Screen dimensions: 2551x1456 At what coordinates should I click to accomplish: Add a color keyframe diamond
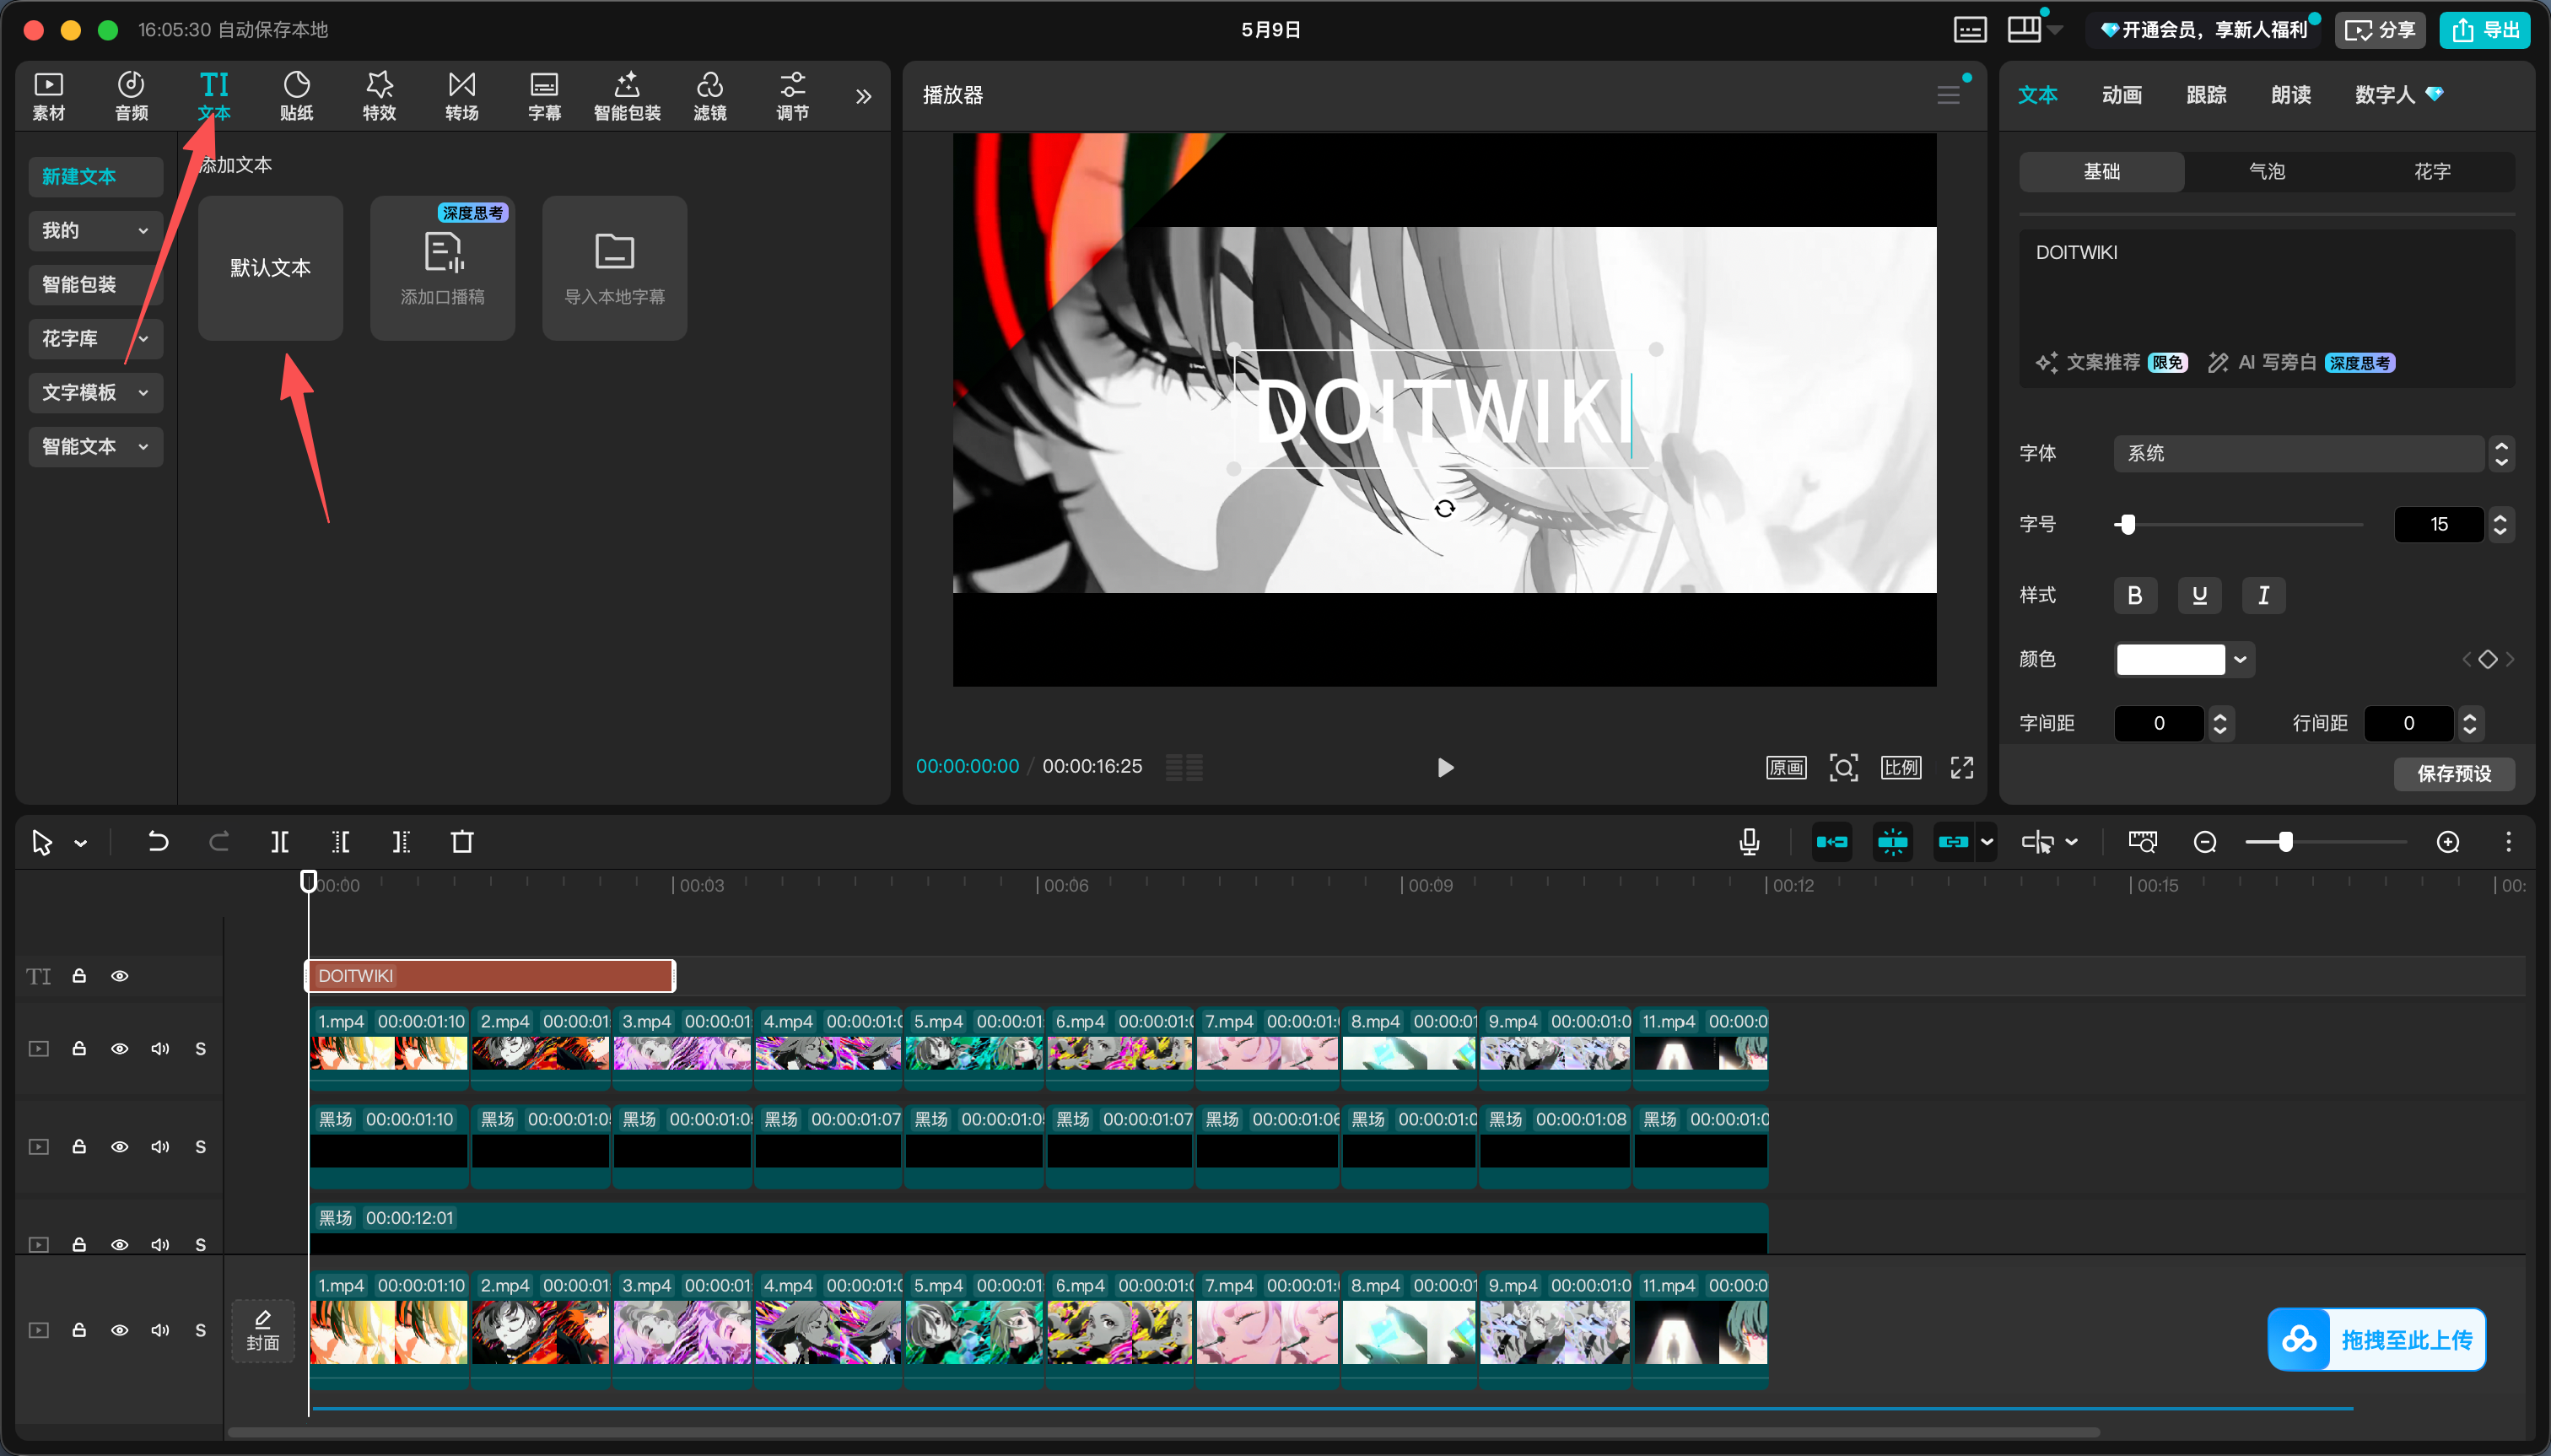coord(2488,659)
